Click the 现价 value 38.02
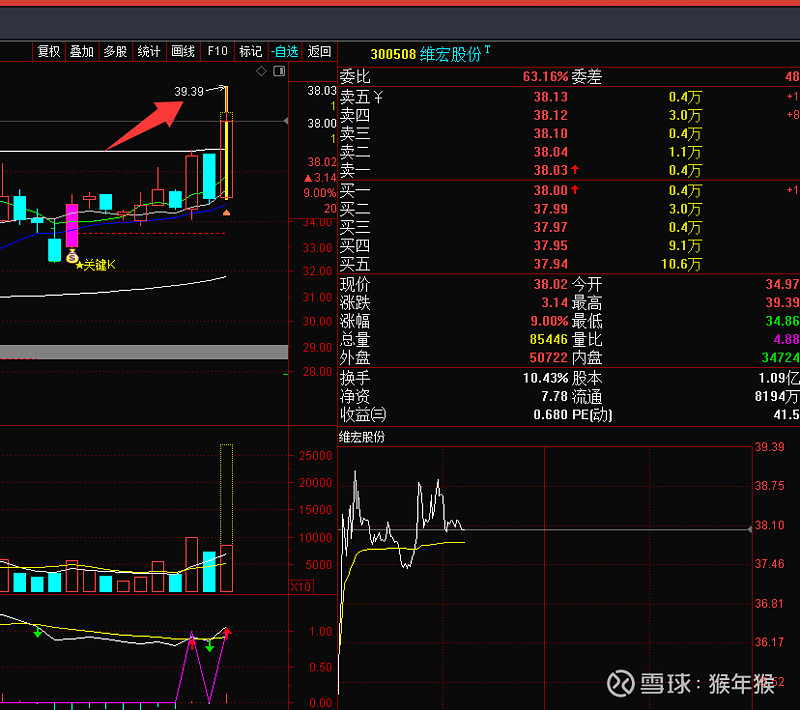Screen dimensions: 800x710 click(x=551, y=284)
